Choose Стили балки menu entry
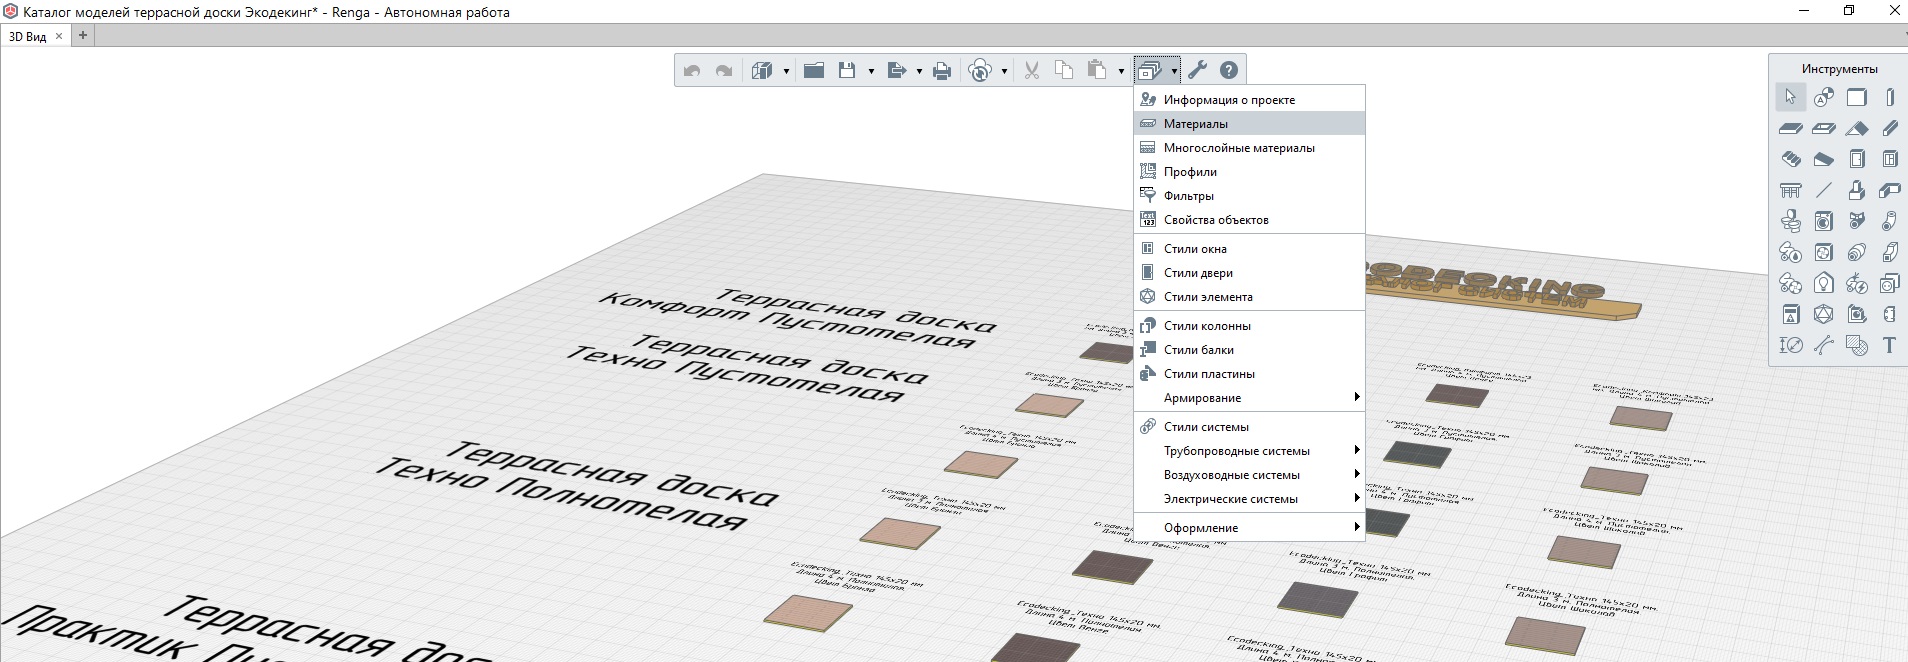 click(x=1249, y=349)
